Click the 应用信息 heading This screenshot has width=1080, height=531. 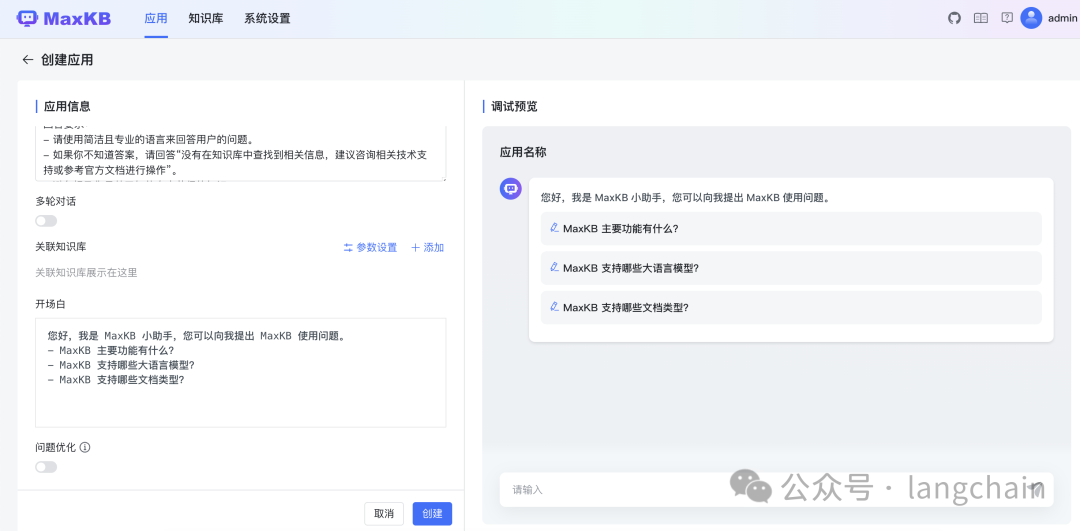pos(67,107)
